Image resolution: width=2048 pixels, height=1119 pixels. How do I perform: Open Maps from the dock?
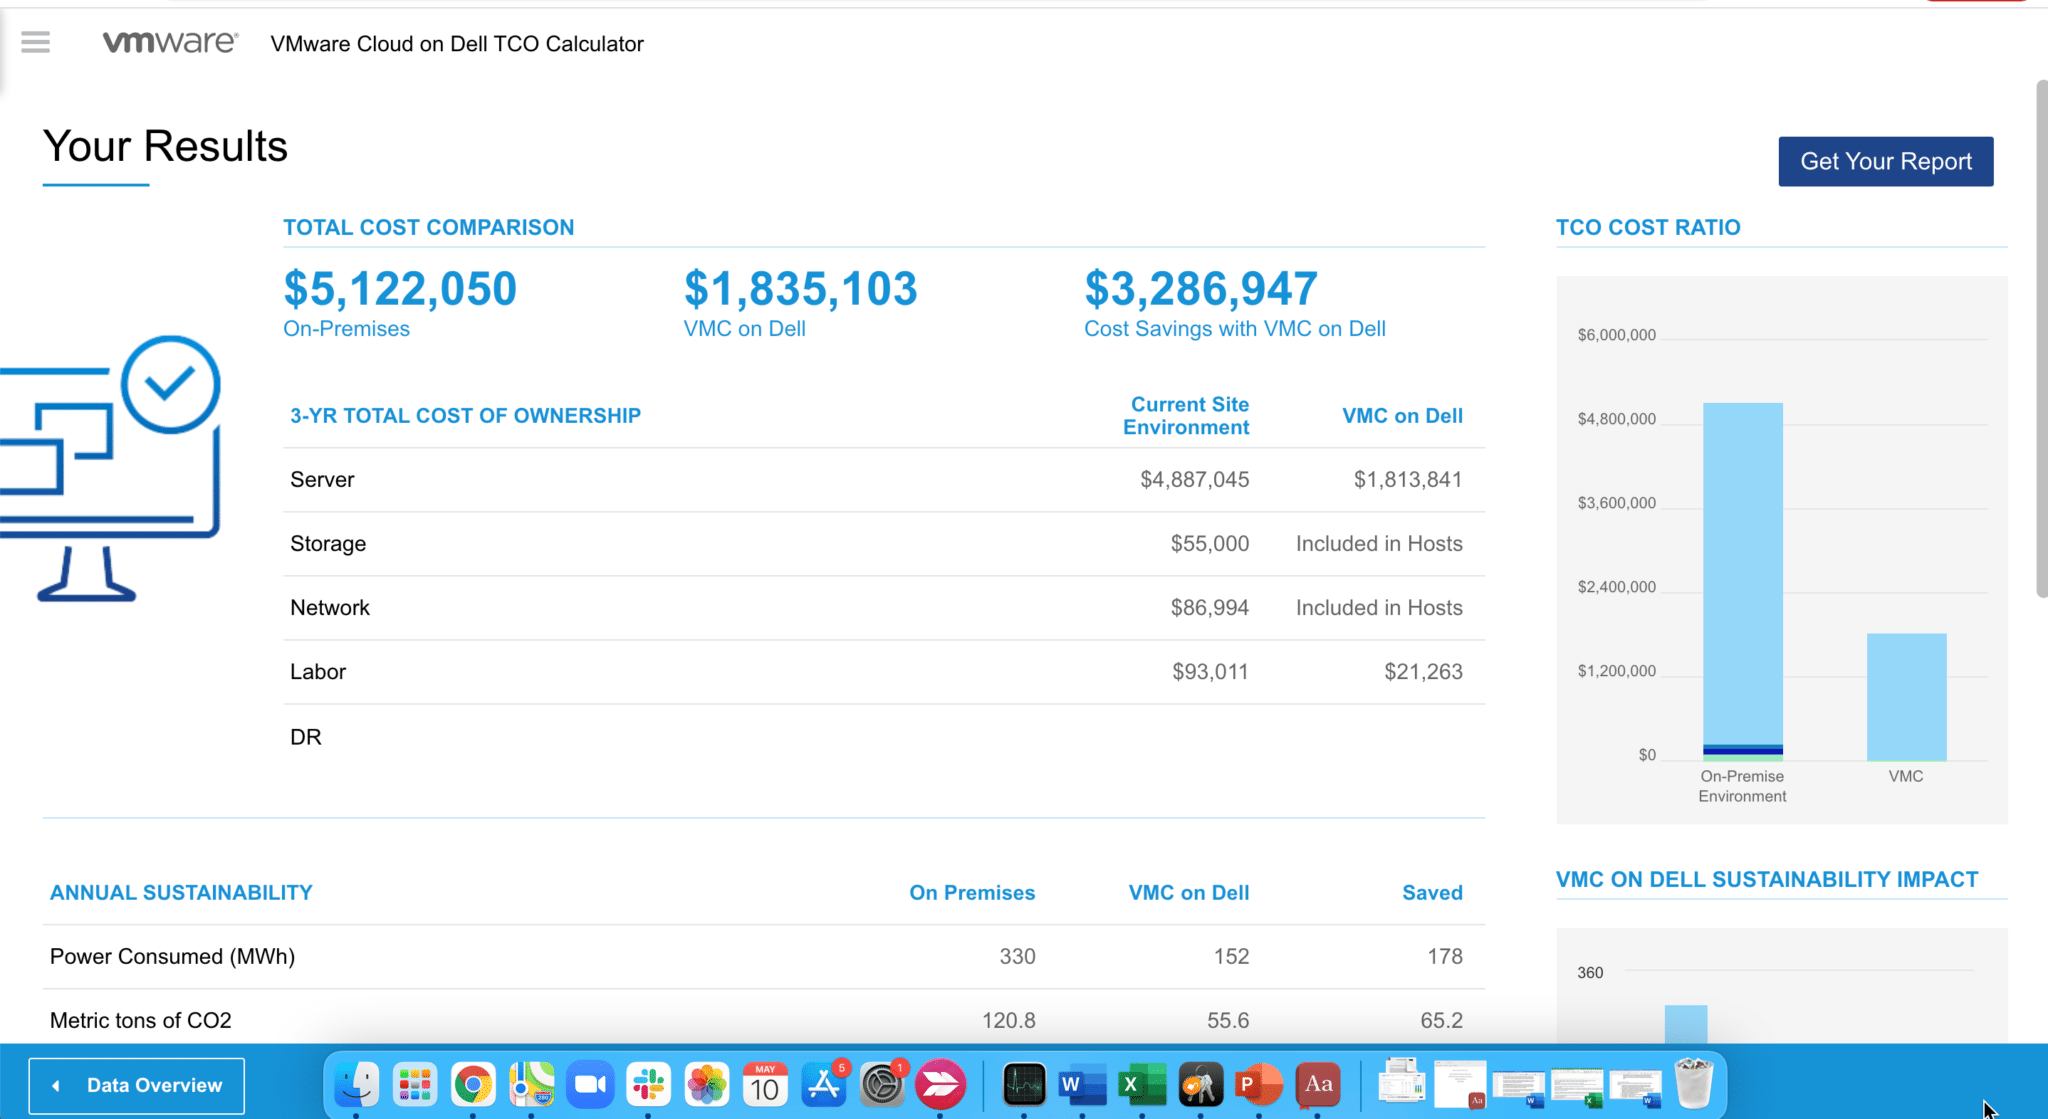point(531,1084)
